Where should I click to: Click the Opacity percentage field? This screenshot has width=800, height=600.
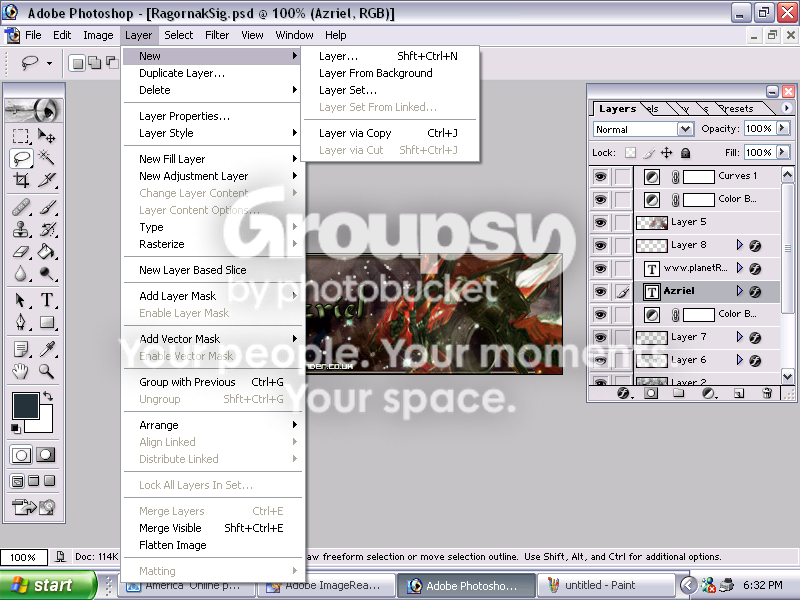tap(759, 129)
